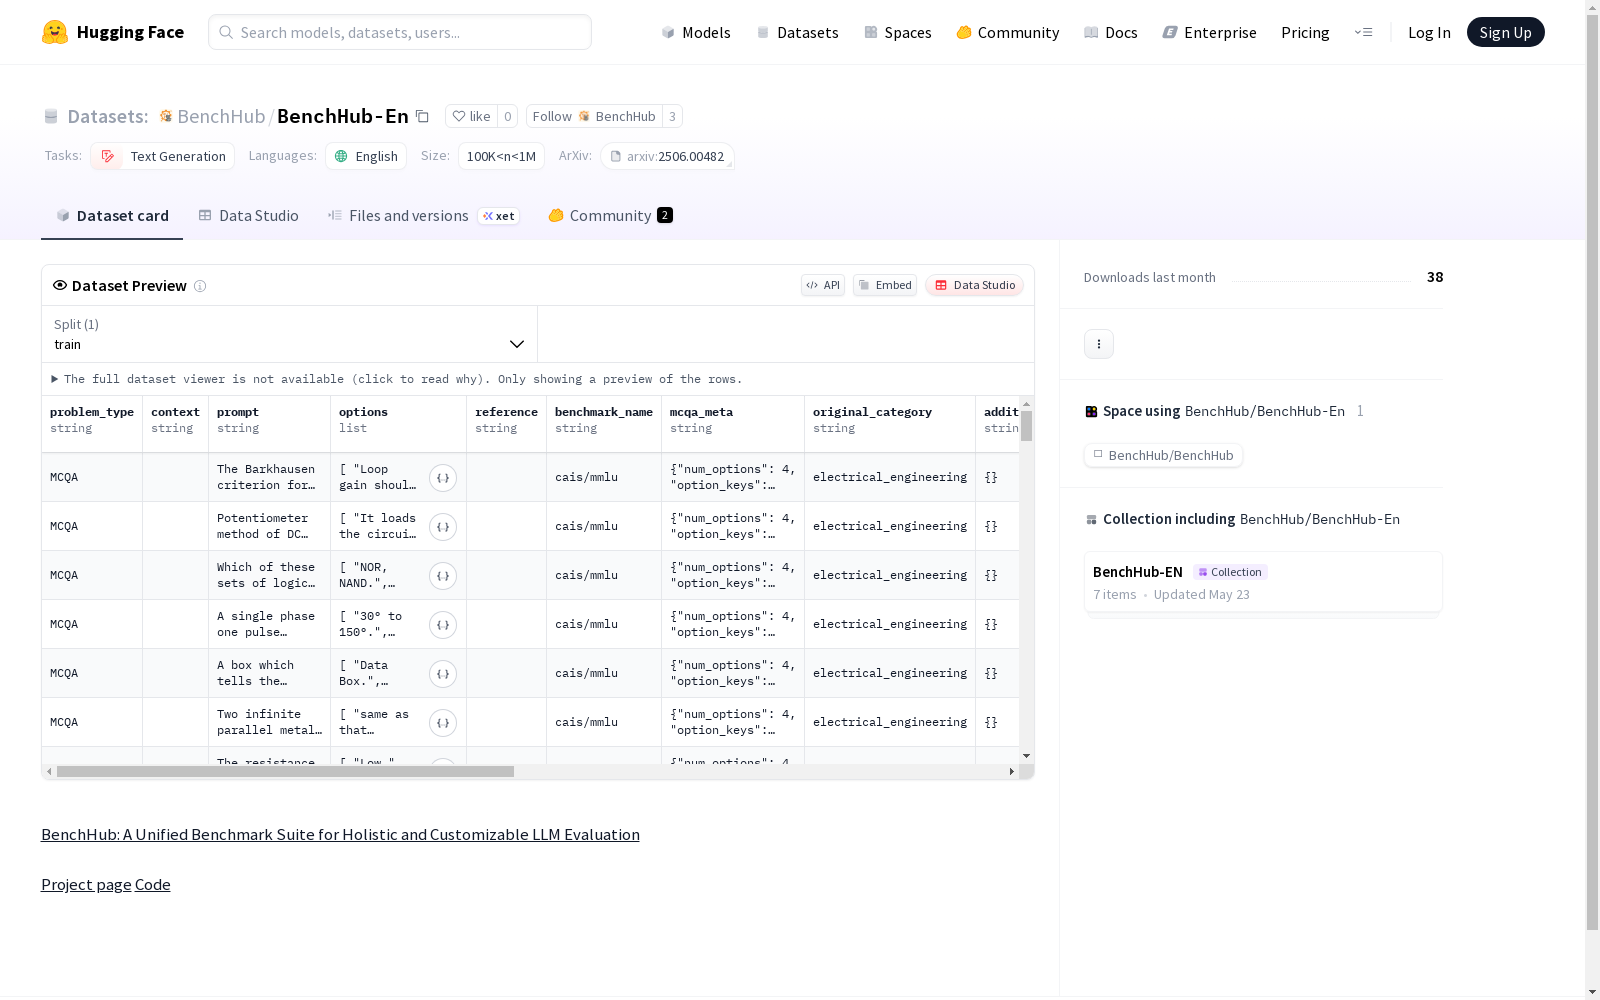Expand options cell for 'A box which' row
The image size is (1600, 1000).
tap(443, 674)
